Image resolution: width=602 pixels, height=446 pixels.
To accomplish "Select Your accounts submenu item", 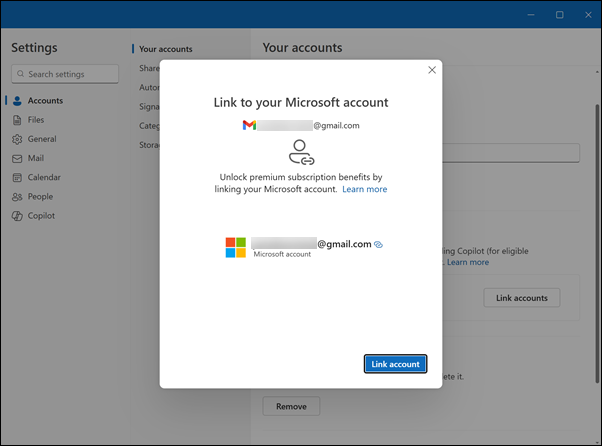I will click(165, 49).
